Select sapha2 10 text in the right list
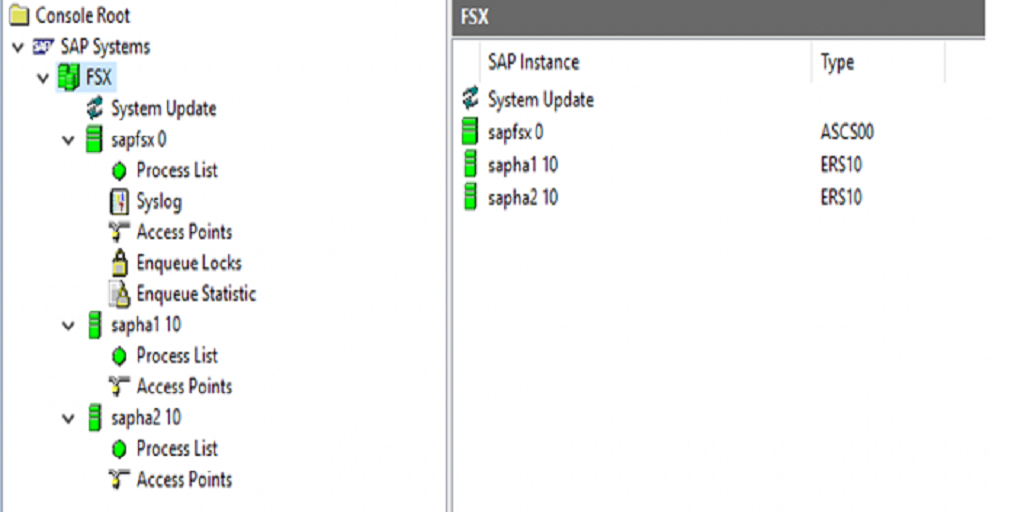Image resolution: width=1024 pixels, height=512 pixels. pyautogui.click(x=522, y=197)
